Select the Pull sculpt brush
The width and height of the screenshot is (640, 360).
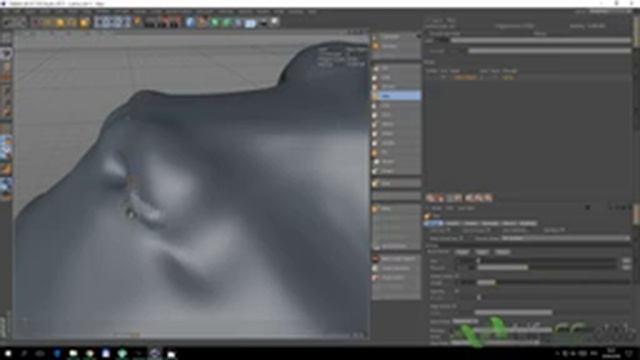396,69
